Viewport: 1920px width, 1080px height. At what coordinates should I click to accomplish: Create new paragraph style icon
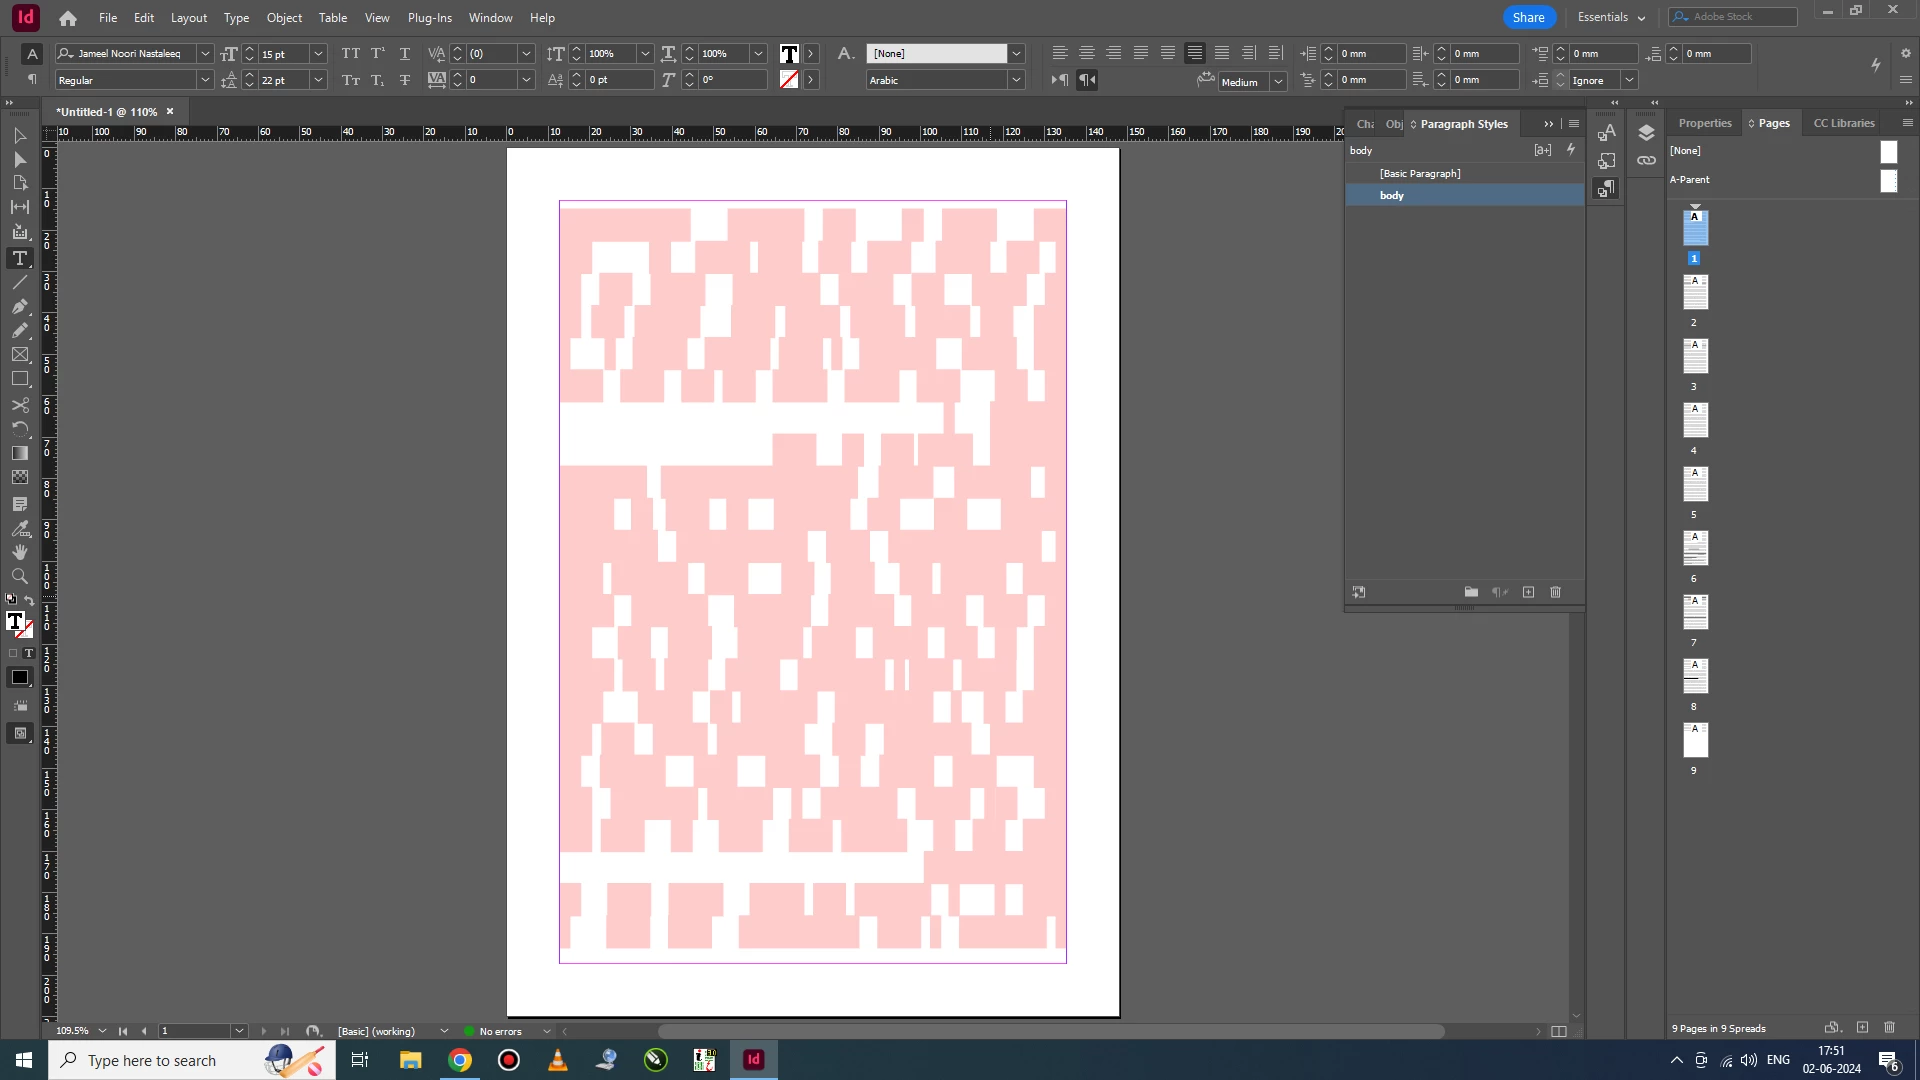point(1528,592)
